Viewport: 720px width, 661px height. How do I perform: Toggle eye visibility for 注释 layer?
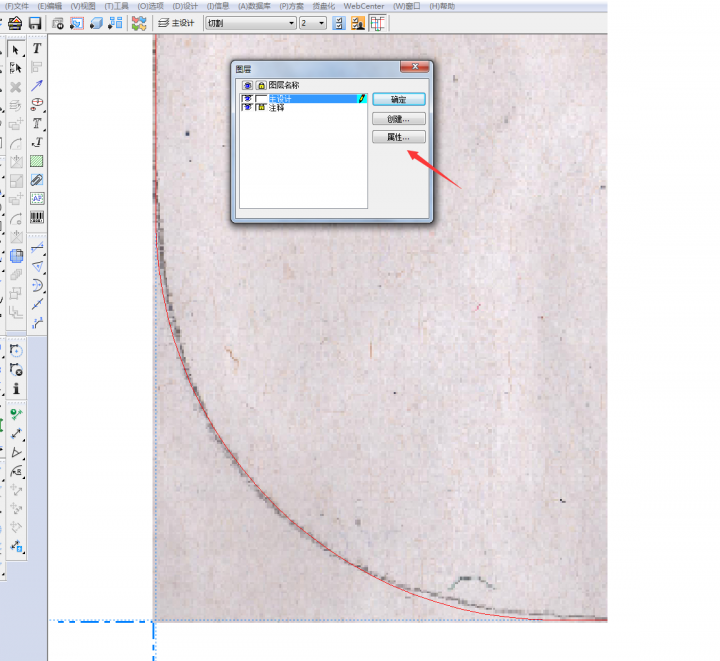247,107
